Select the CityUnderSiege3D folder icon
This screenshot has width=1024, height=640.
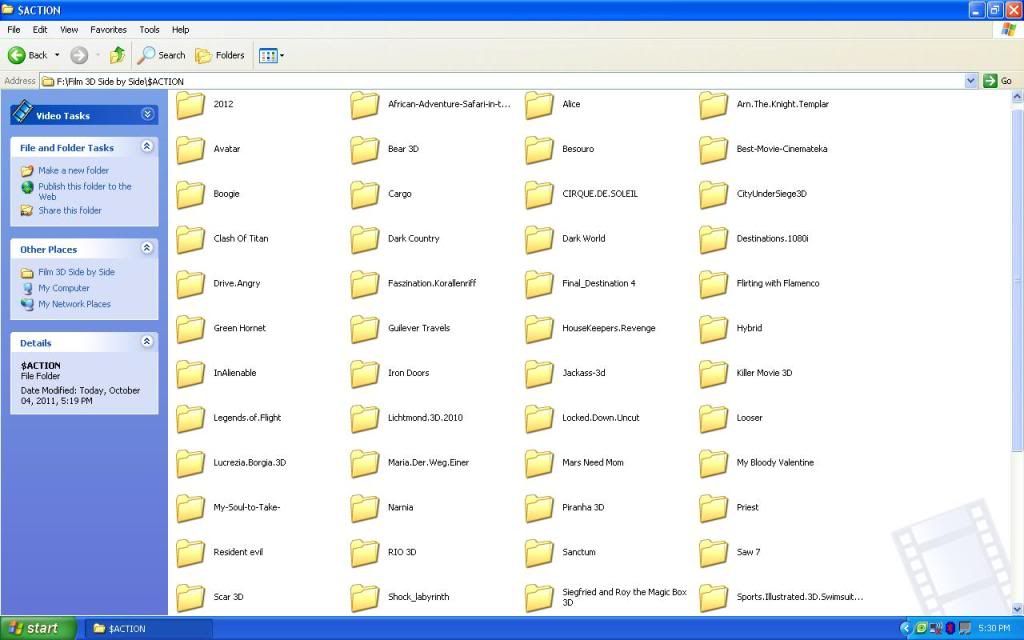tap(713, 195)
